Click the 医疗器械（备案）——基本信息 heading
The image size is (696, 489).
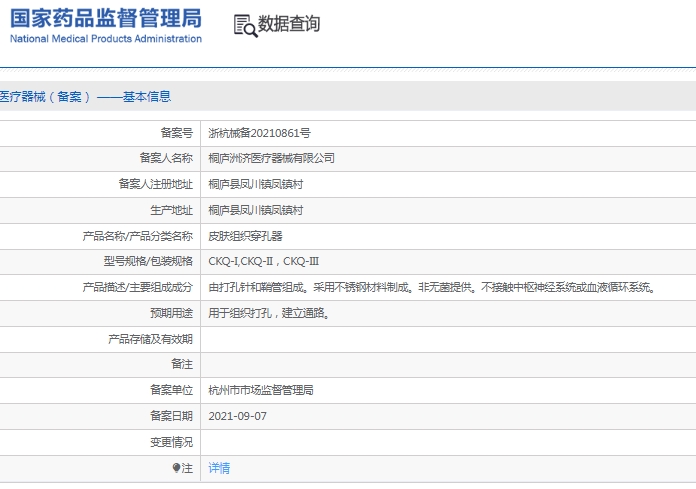pos(85,96)
